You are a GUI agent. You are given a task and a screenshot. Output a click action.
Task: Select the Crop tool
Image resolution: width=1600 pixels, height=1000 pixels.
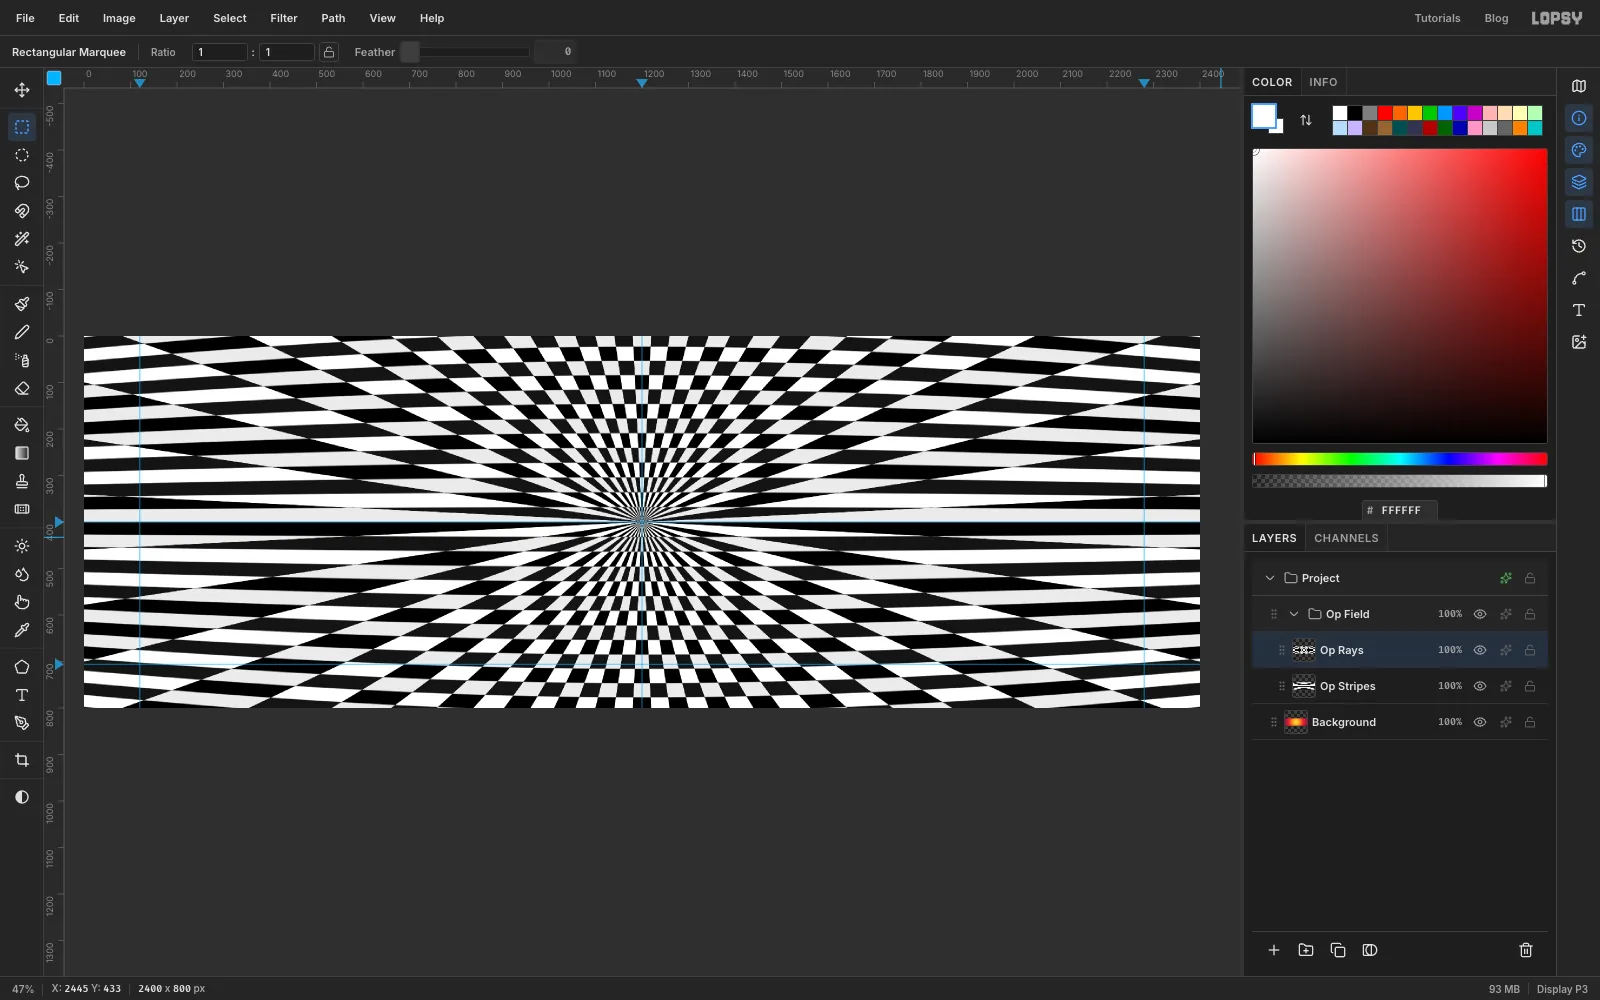pyautogui.click(x=22, y=760)
